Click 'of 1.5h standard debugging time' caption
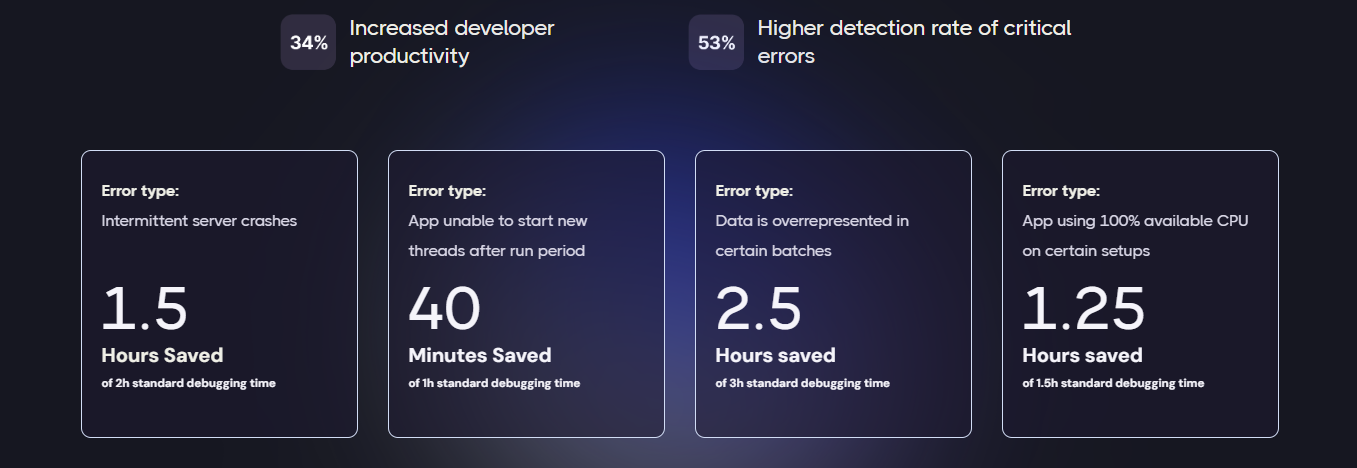Image resolution: width=1357 pixels, height=468 pixels. (1113, 383)
